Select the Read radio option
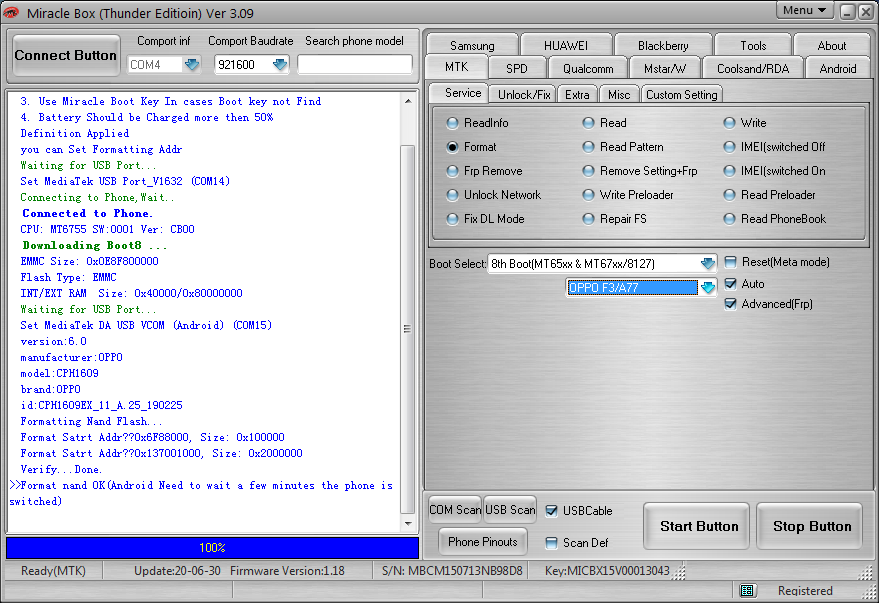Image resolution: width=879 pixels, height=603 pixels. click(605, 123)
